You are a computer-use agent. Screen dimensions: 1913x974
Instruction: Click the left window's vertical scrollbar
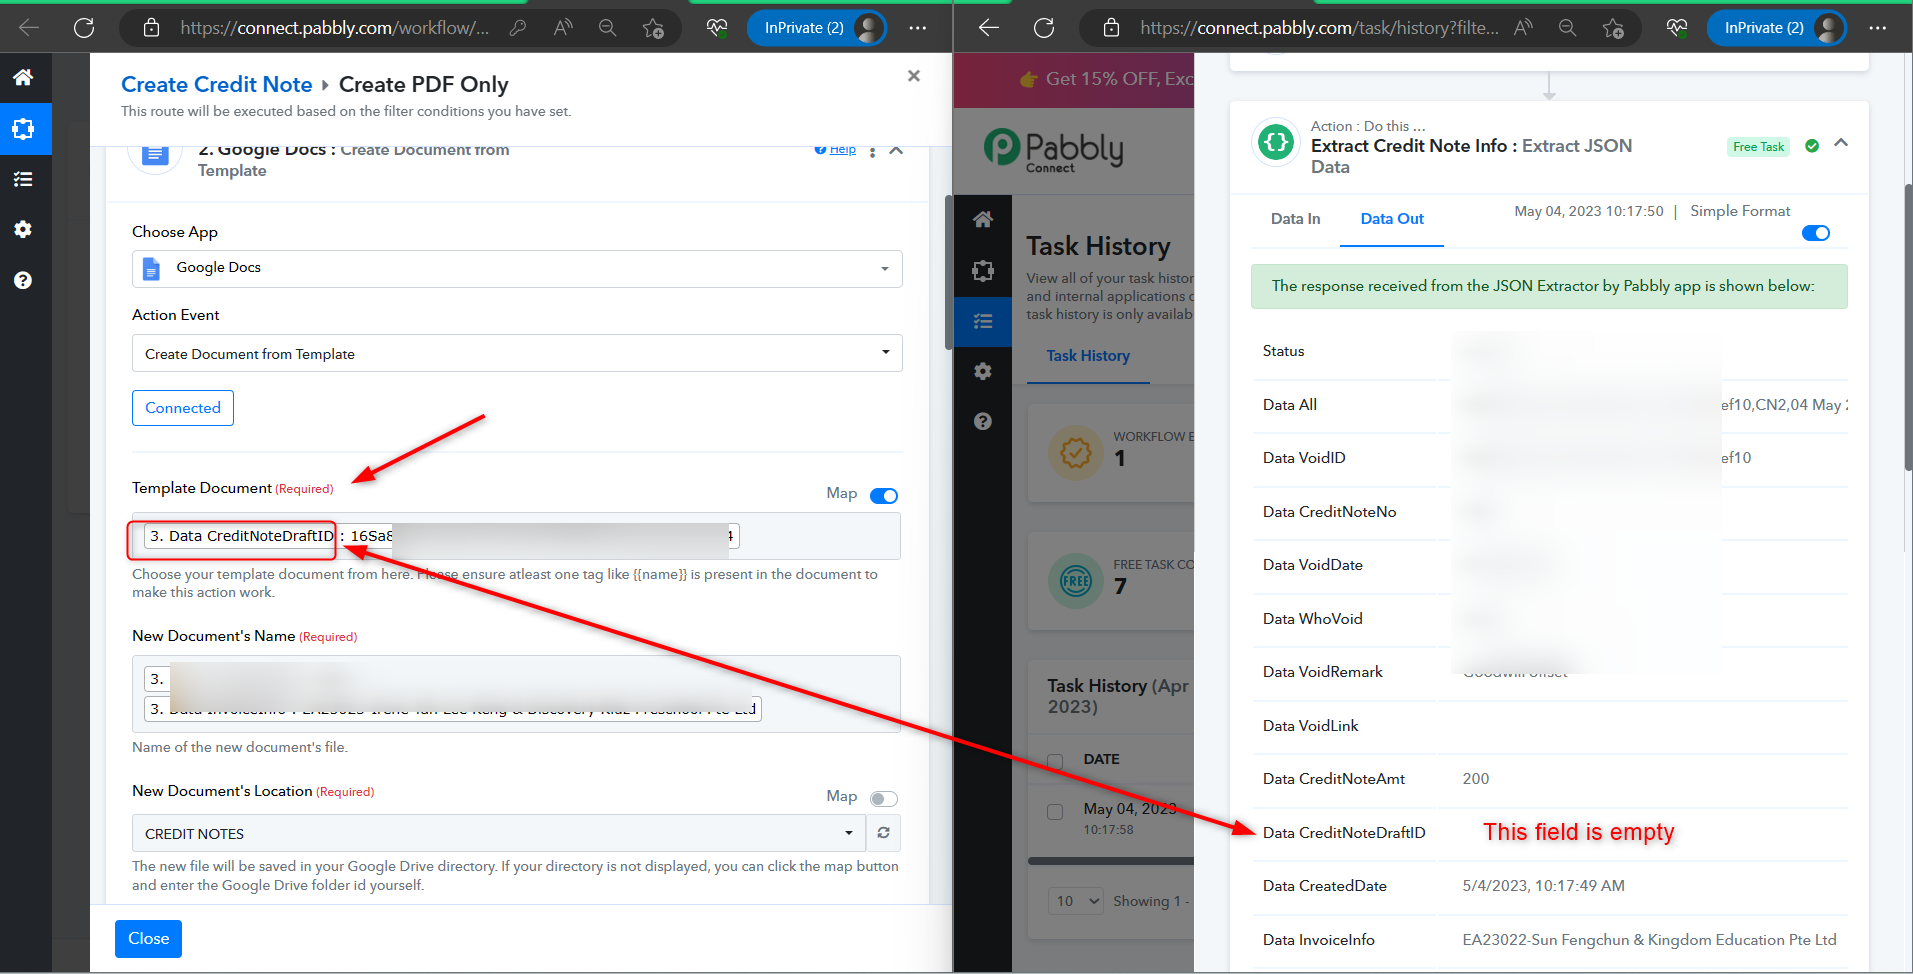(x=948, y=272)
